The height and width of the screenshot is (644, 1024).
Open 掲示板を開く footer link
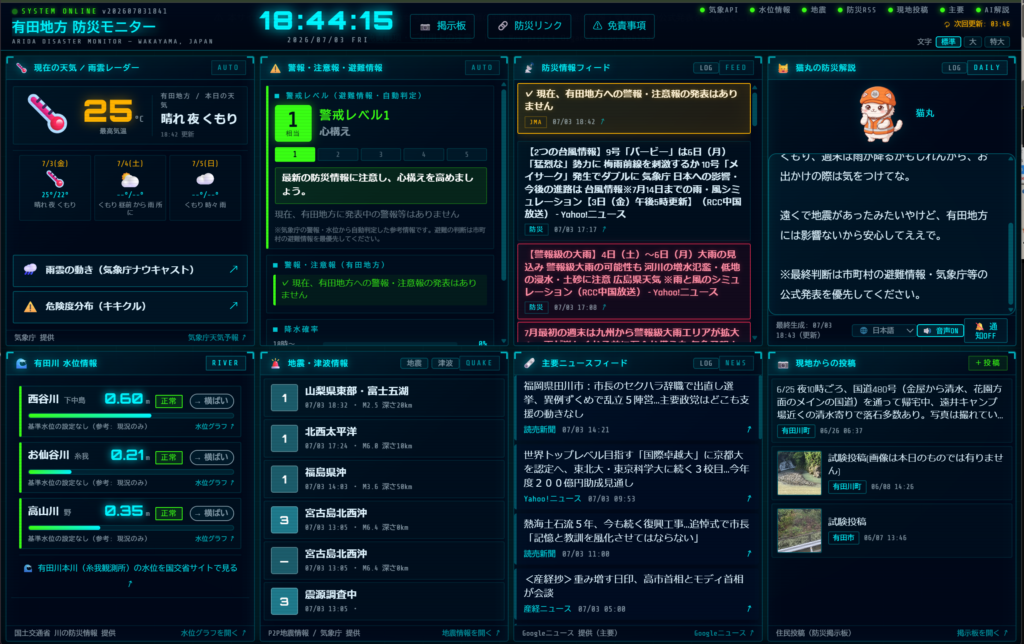coord(982,633)
